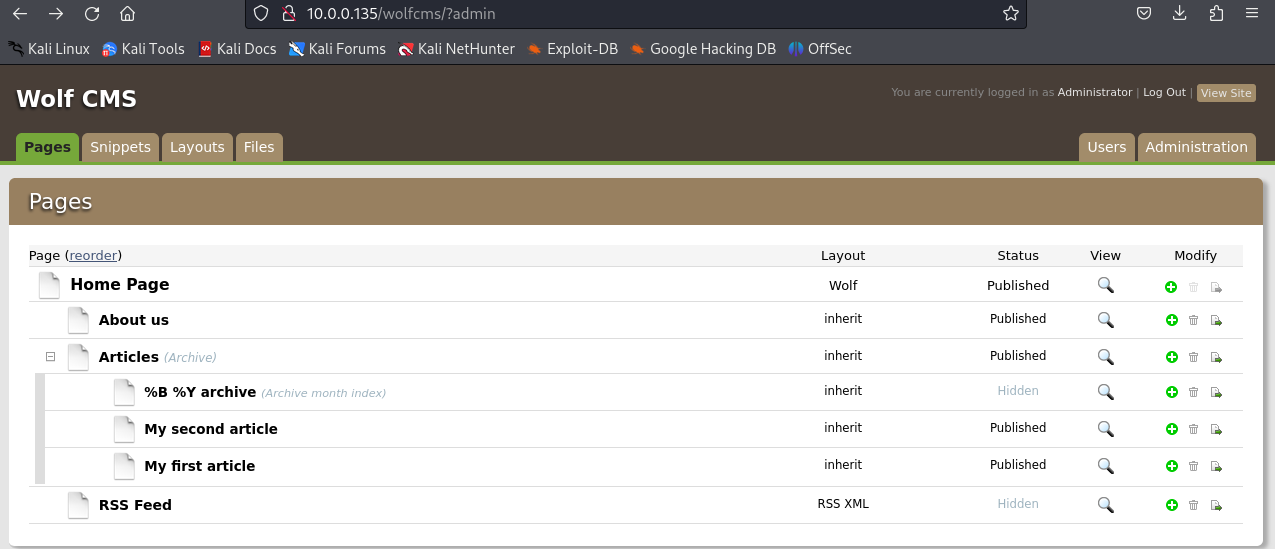
Task: Delete the %B %Y archive page
Action: [x=1193, y=393]
